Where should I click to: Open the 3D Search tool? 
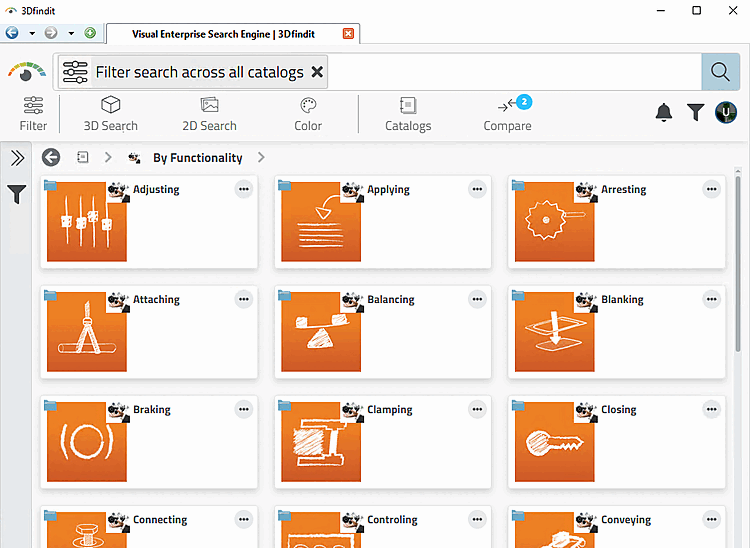(x=110, y=114)
